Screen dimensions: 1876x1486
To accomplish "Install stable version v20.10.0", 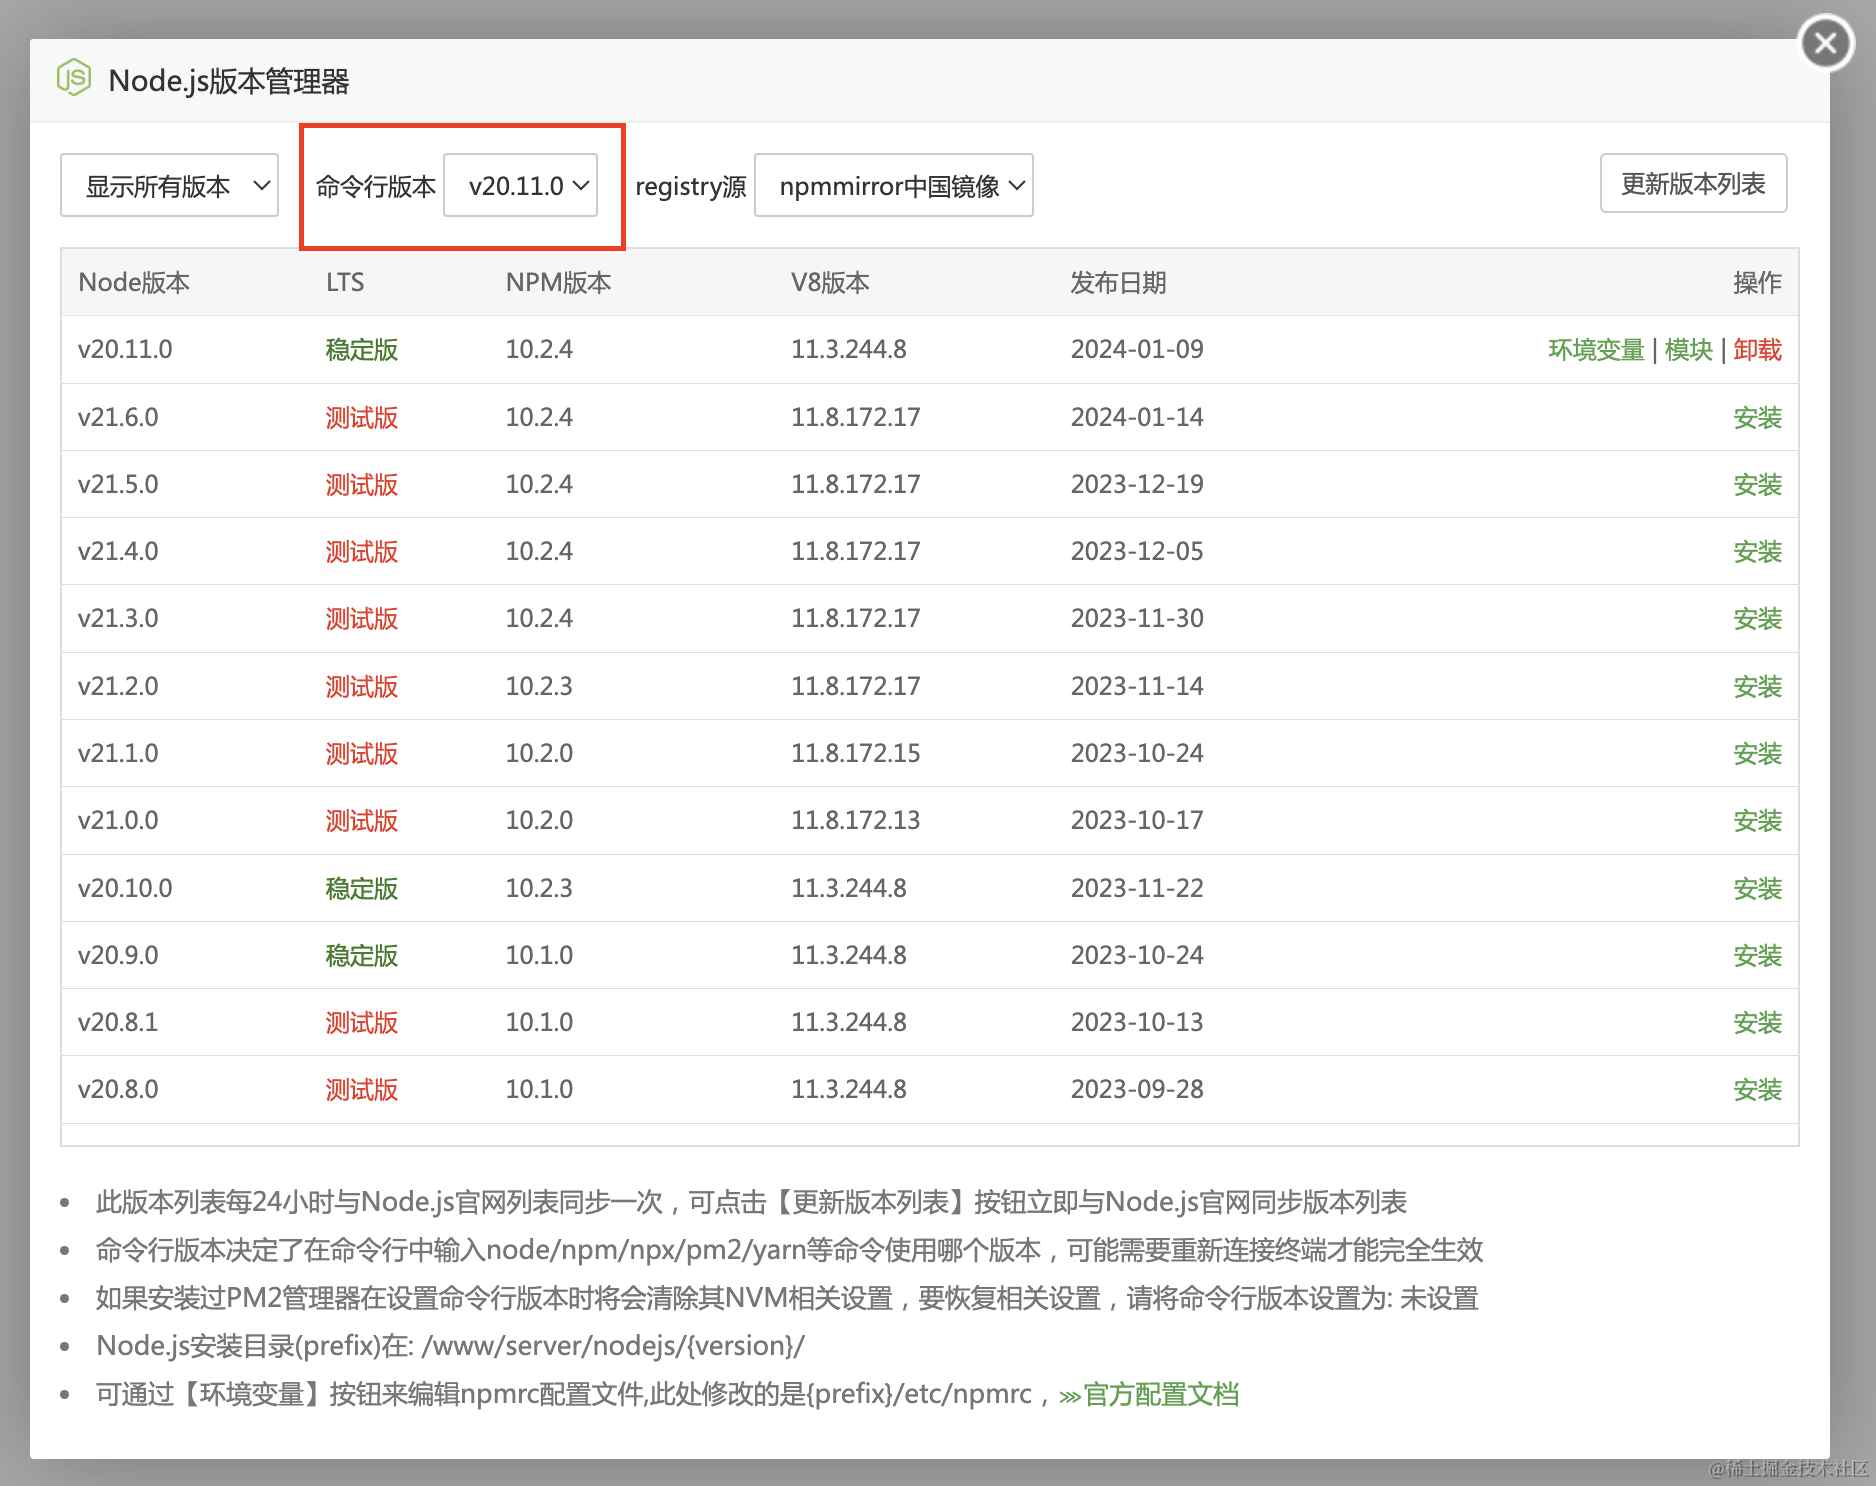I will click(x=1758, y=888).
